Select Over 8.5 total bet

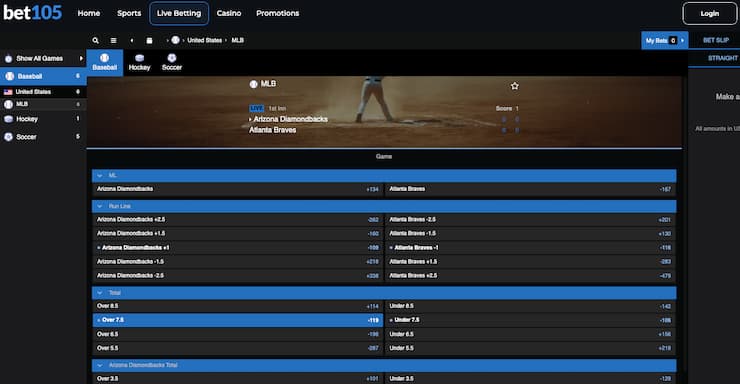click(237, 306)
